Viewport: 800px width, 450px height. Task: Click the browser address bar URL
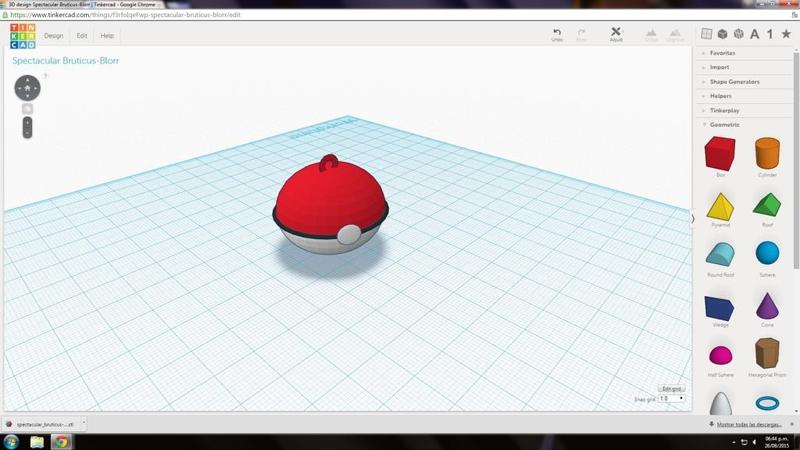click(125, 15)
